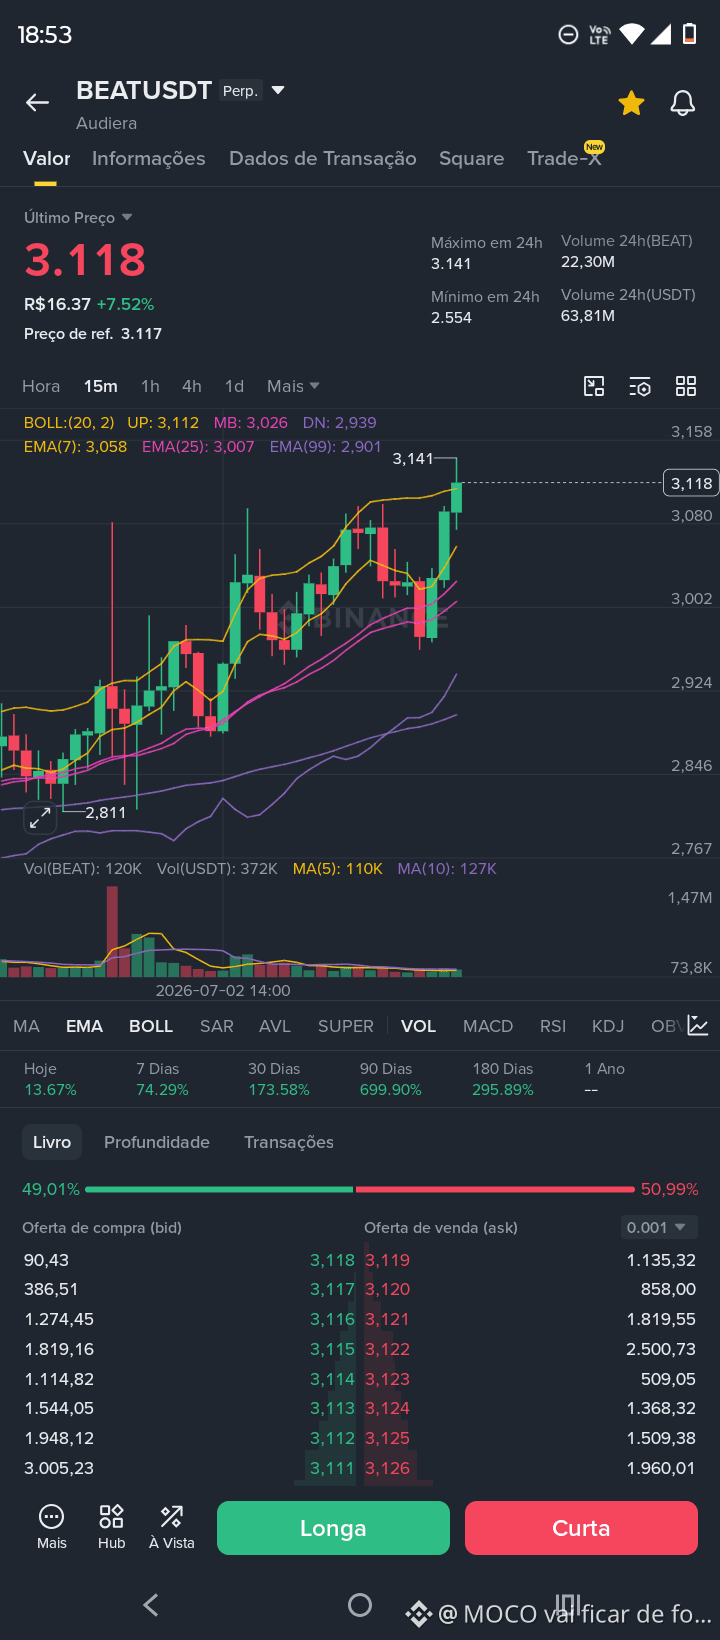
Task: Open the chart indicator settings icon
Action: coord(640,386)
